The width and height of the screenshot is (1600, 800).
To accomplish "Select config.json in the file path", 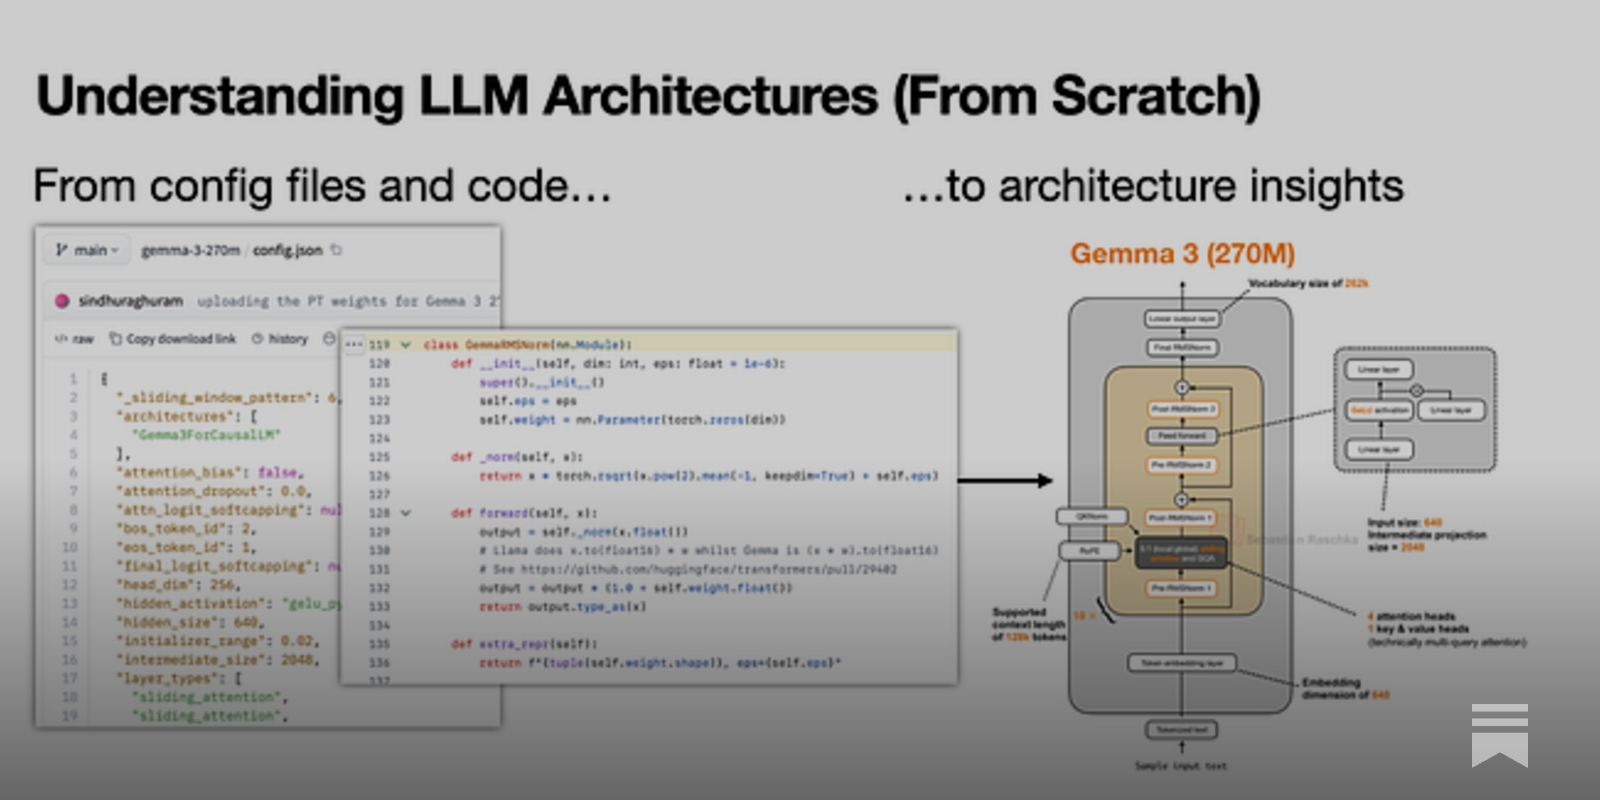I will tap(287, 250).
